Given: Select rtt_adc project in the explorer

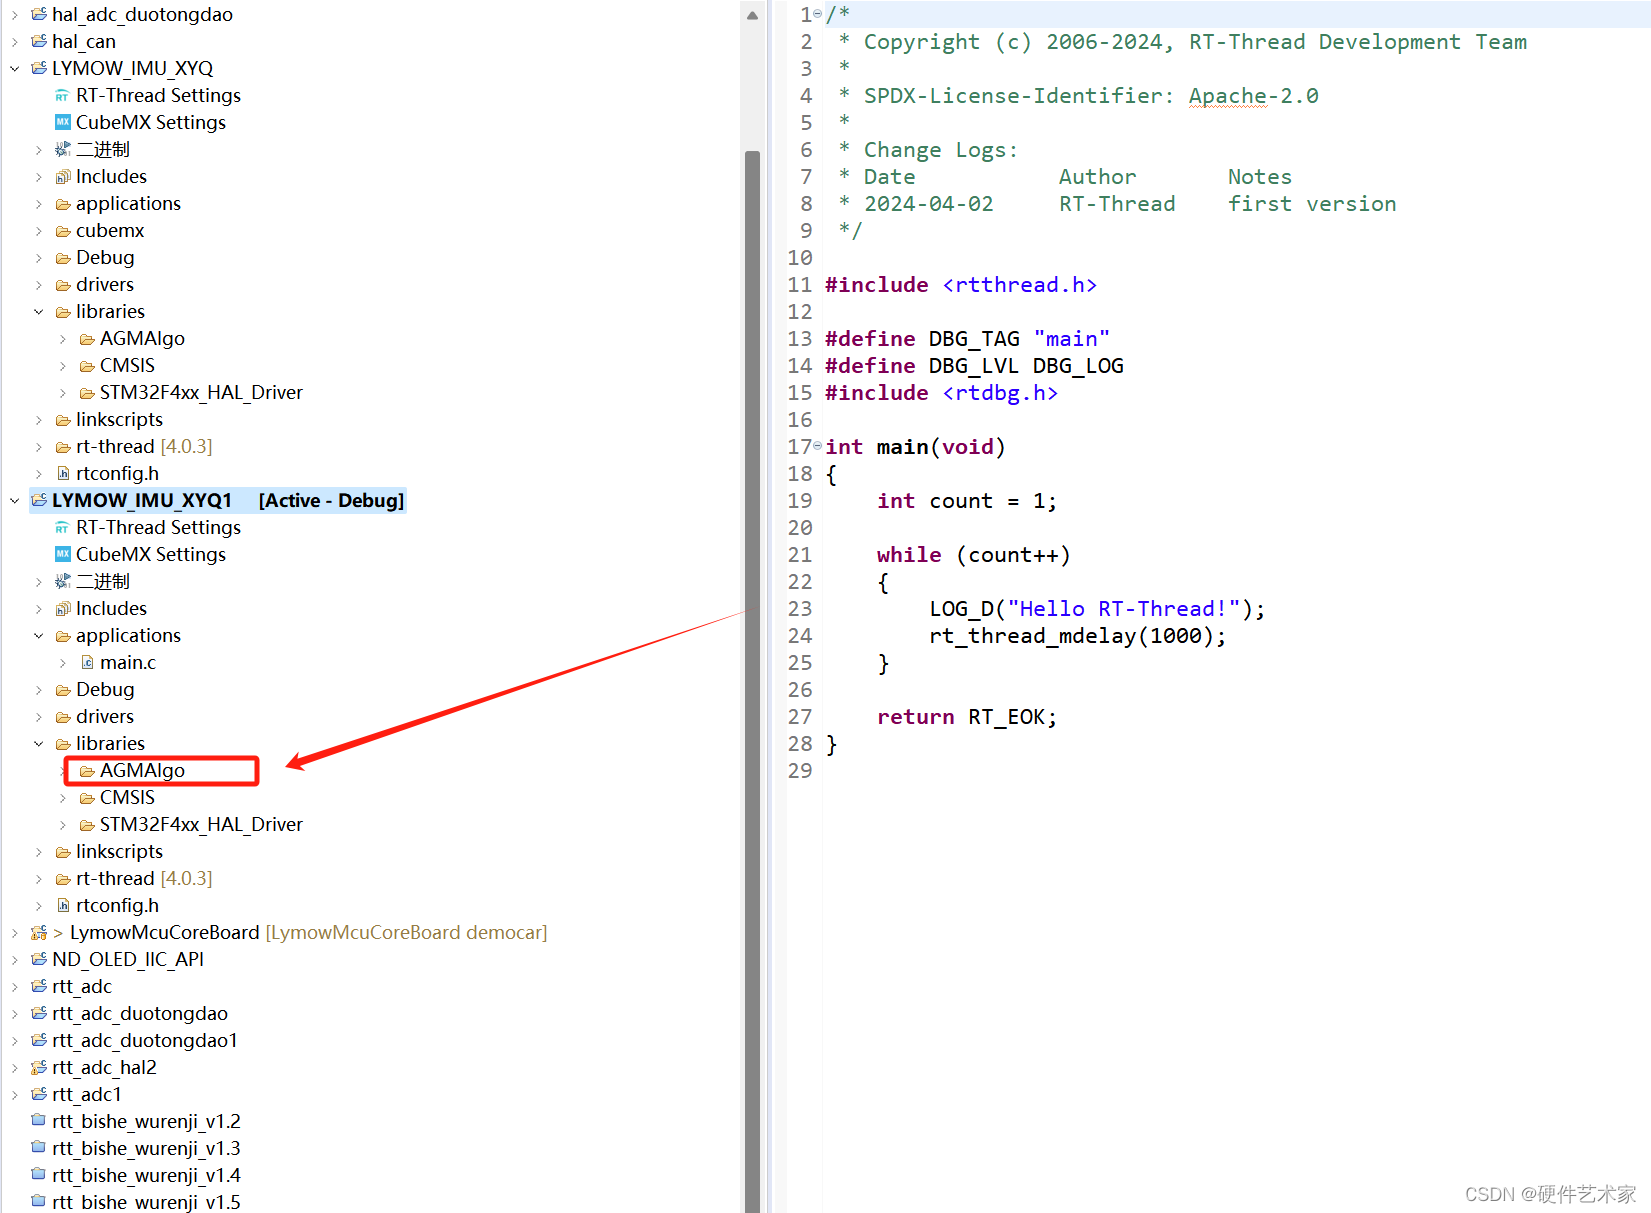Looking at the screenshot, I should click(x=82, y=986).
